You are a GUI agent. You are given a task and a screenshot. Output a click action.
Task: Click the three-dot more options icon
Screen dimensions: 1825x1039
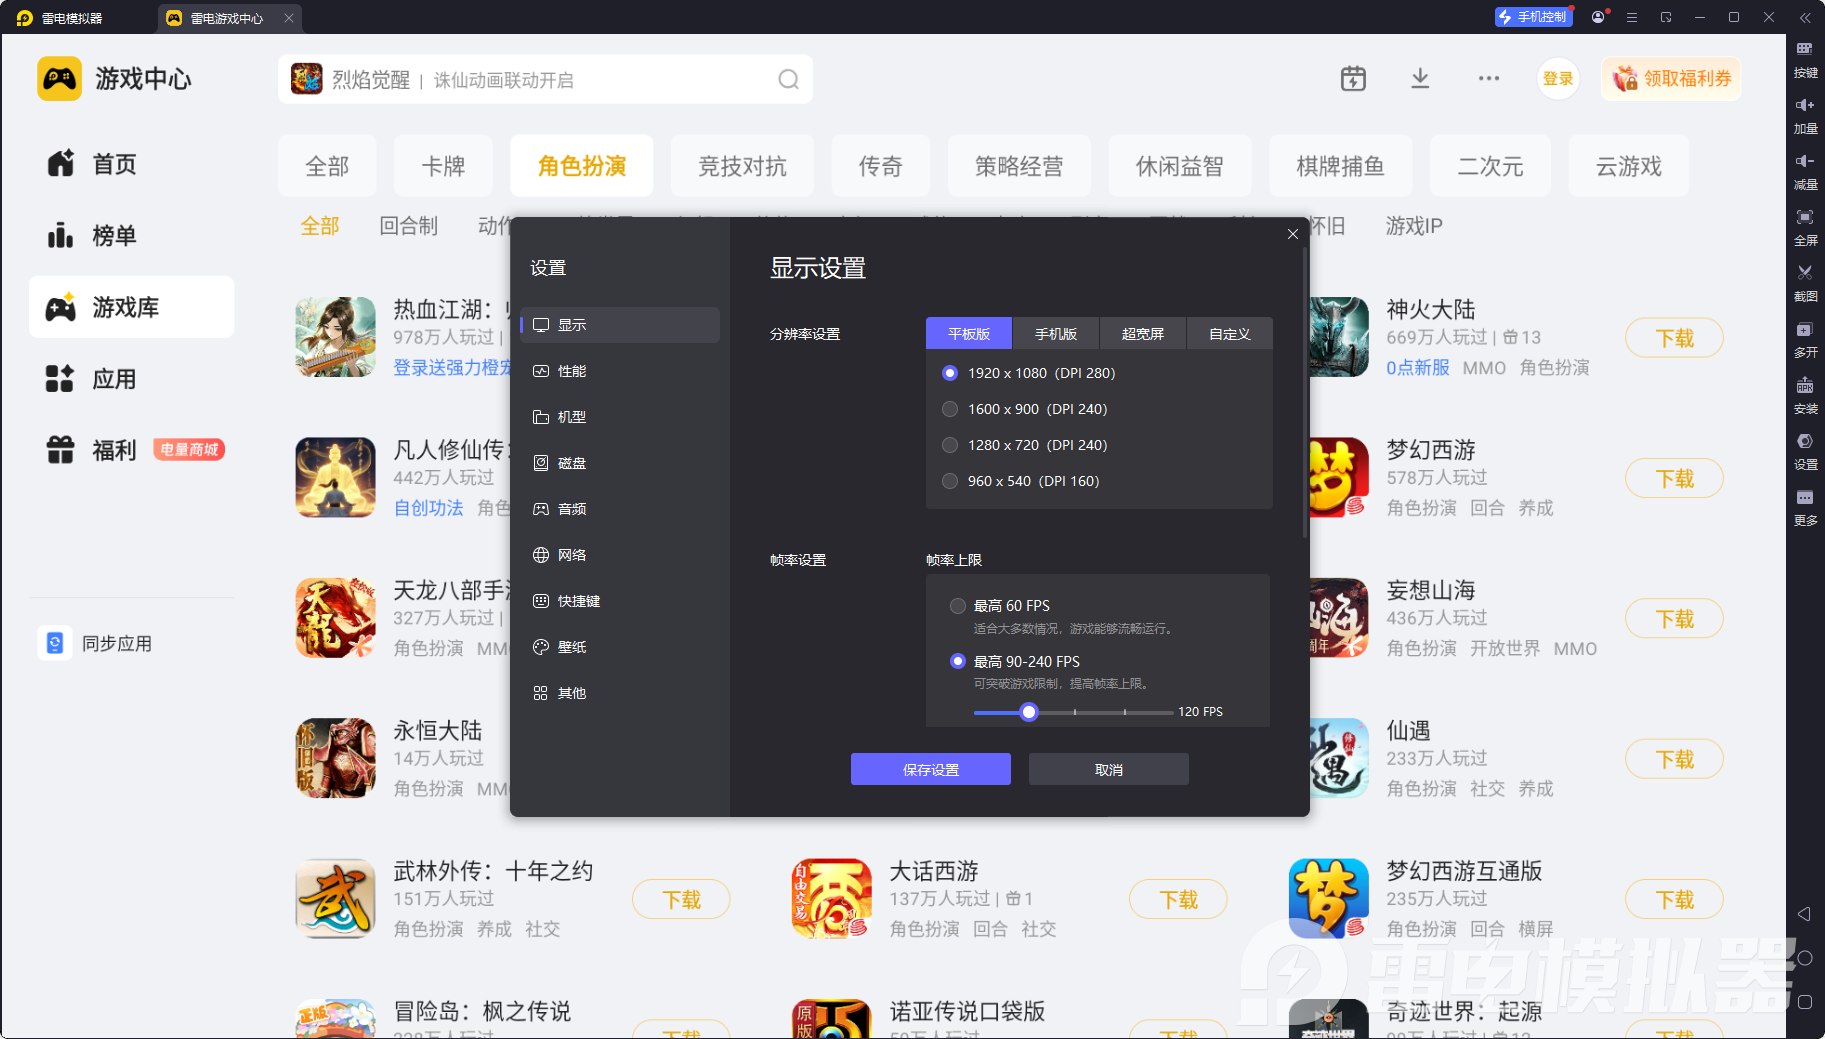click(1489, 79)
